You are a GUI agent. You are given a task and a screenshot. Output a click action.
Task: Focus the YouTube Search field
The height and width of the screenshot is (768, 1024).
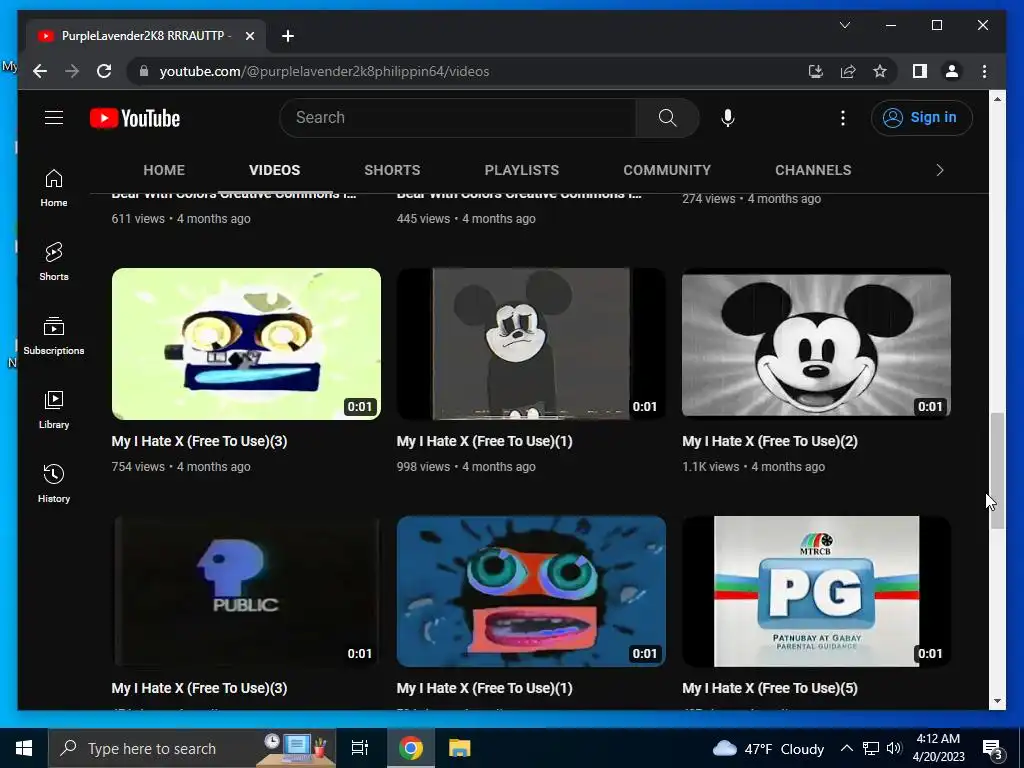pyautogui.click(x=458, y=118)
